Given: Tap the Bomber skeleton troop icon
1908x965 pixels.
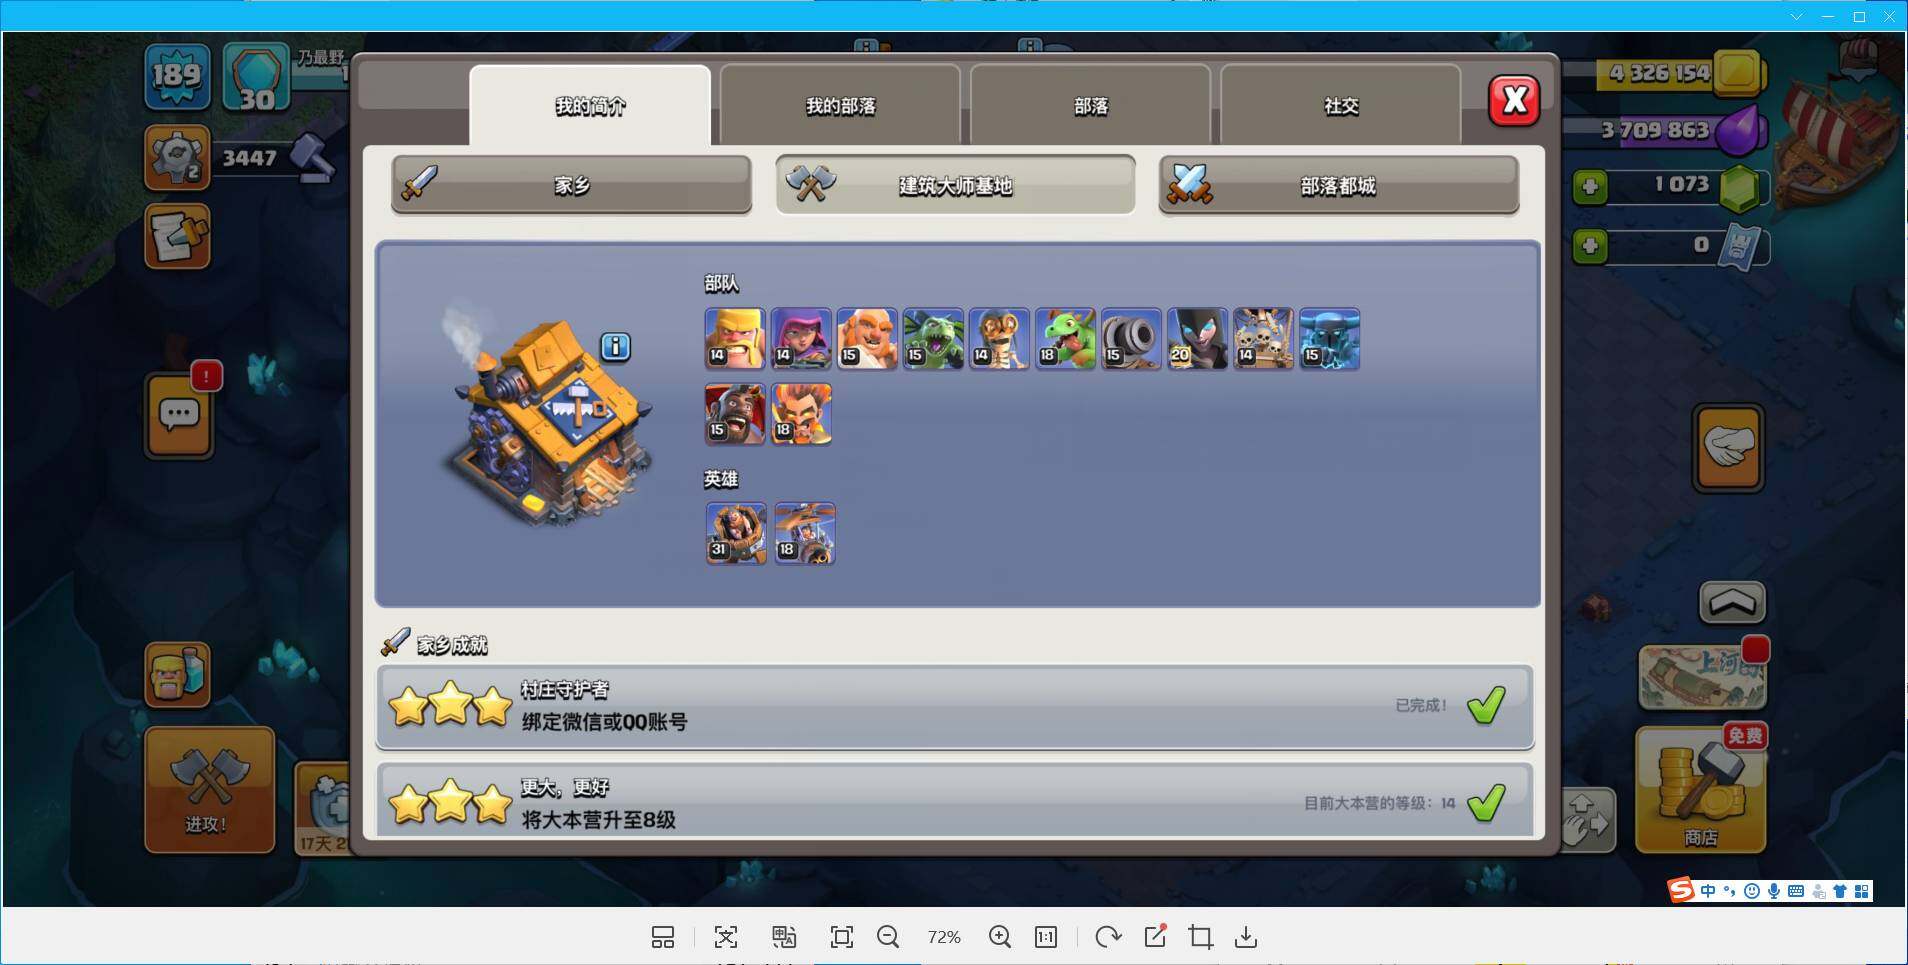Looking at the screenshot, I should click(999, 339).
